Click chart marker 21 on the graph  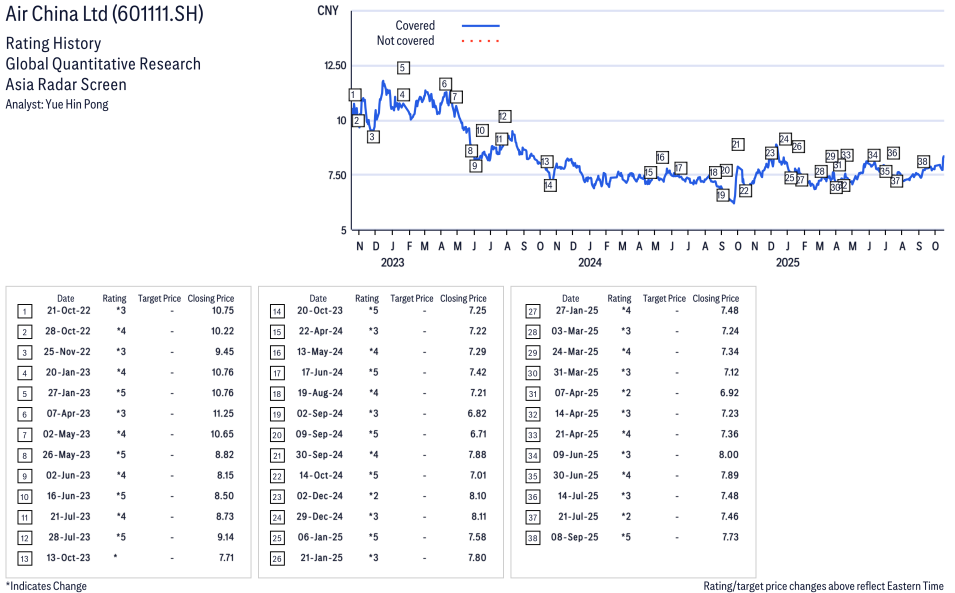[x=737, y=144]
